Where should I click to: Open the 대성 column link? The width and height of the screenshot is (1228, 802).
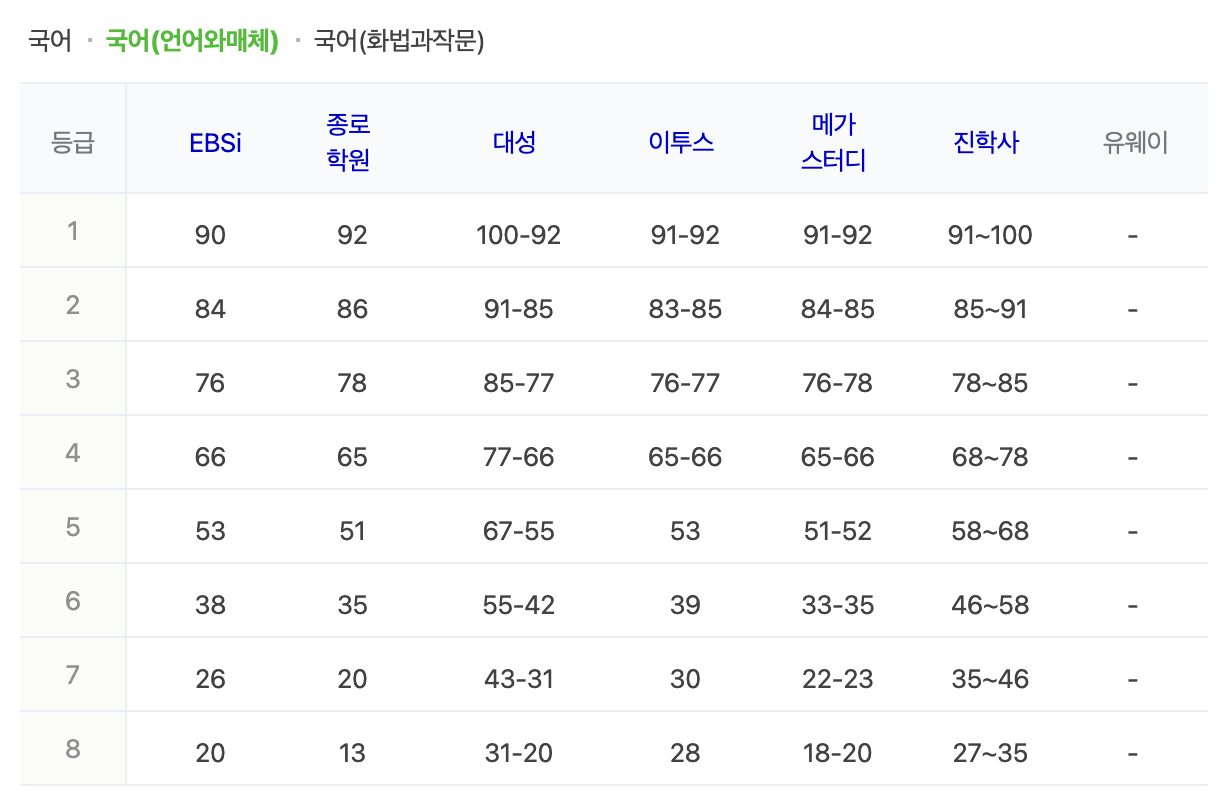[x=515, y=142]
